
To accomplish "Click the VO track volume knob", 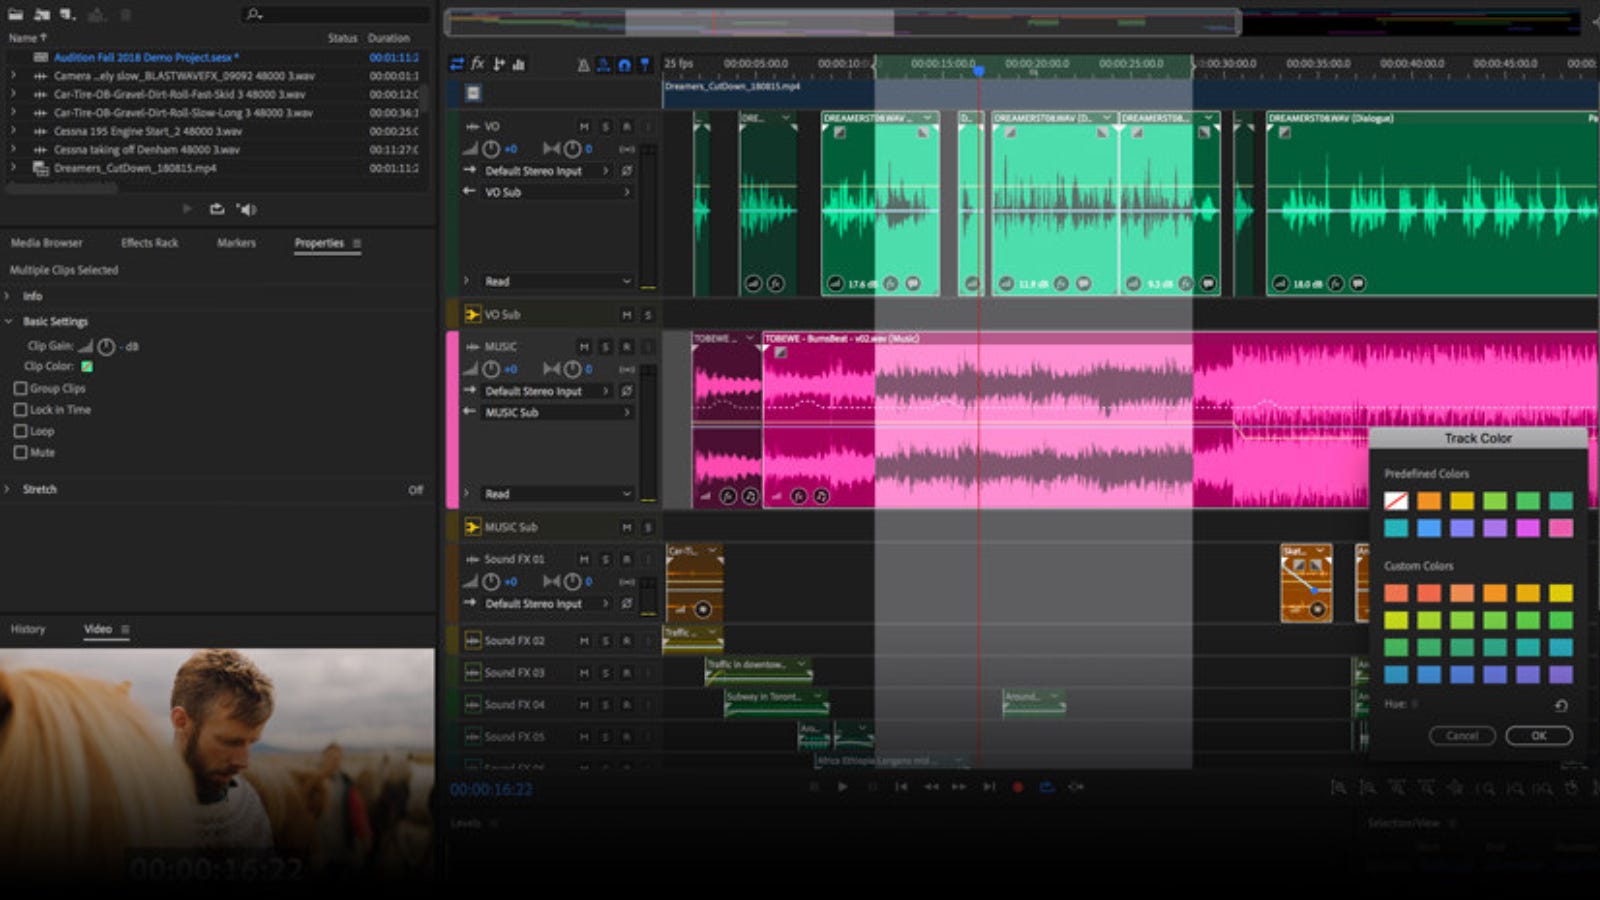I will (491, 149).
